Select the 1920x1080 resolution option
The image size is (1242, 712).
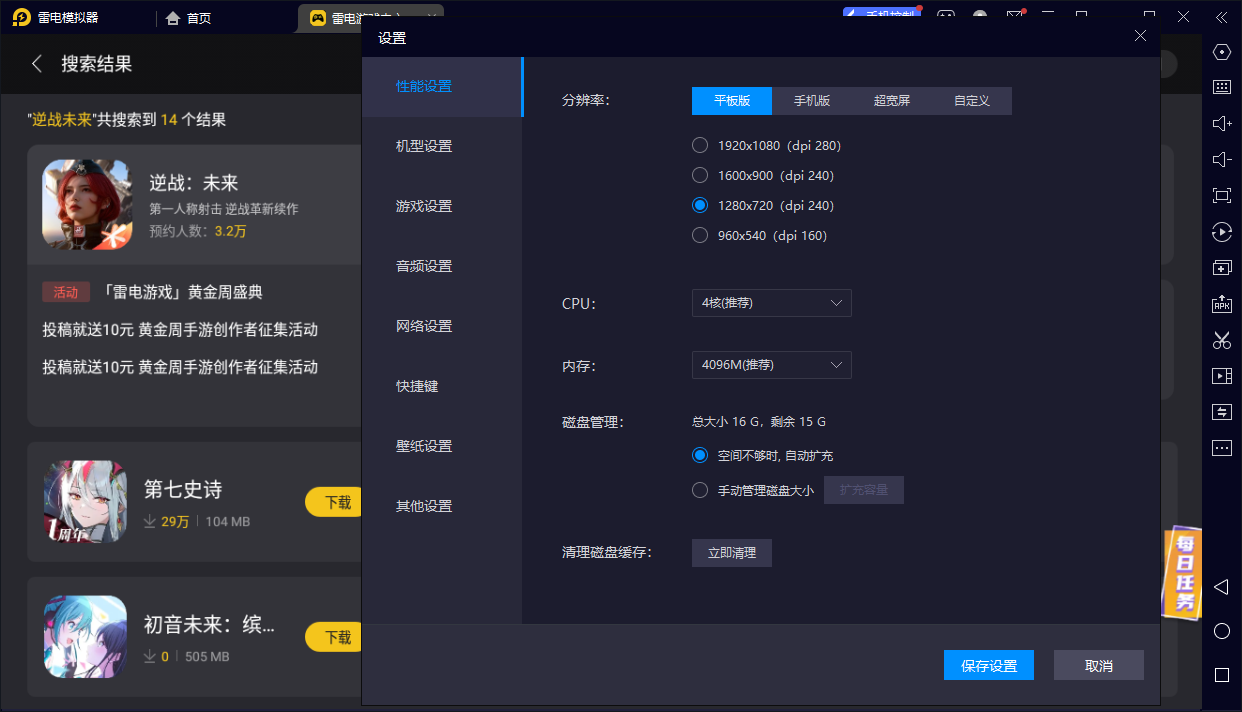[x=700, y=144]
